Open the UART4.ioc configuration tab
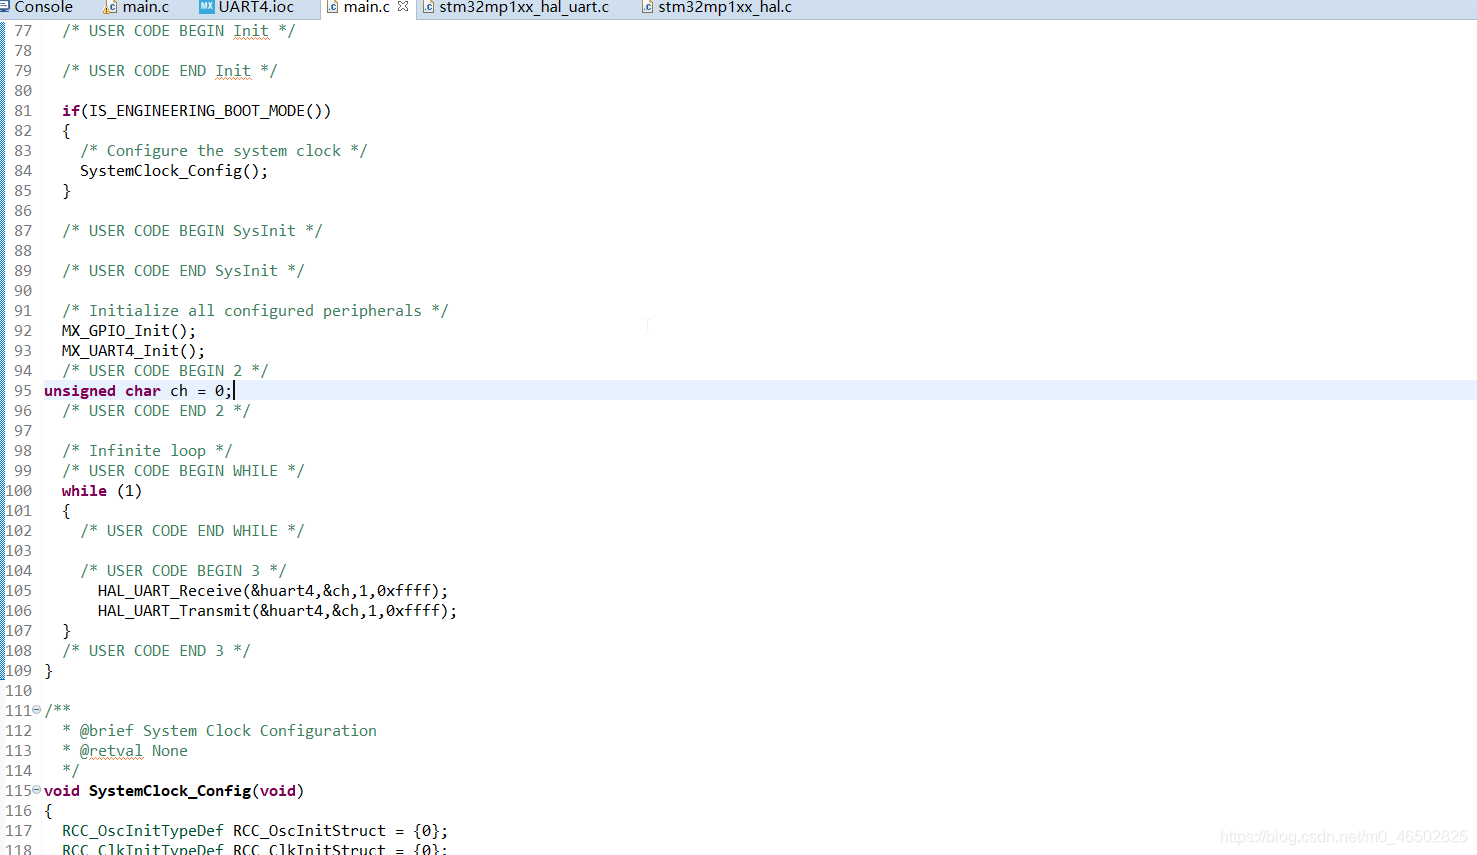 click(247, 7)
